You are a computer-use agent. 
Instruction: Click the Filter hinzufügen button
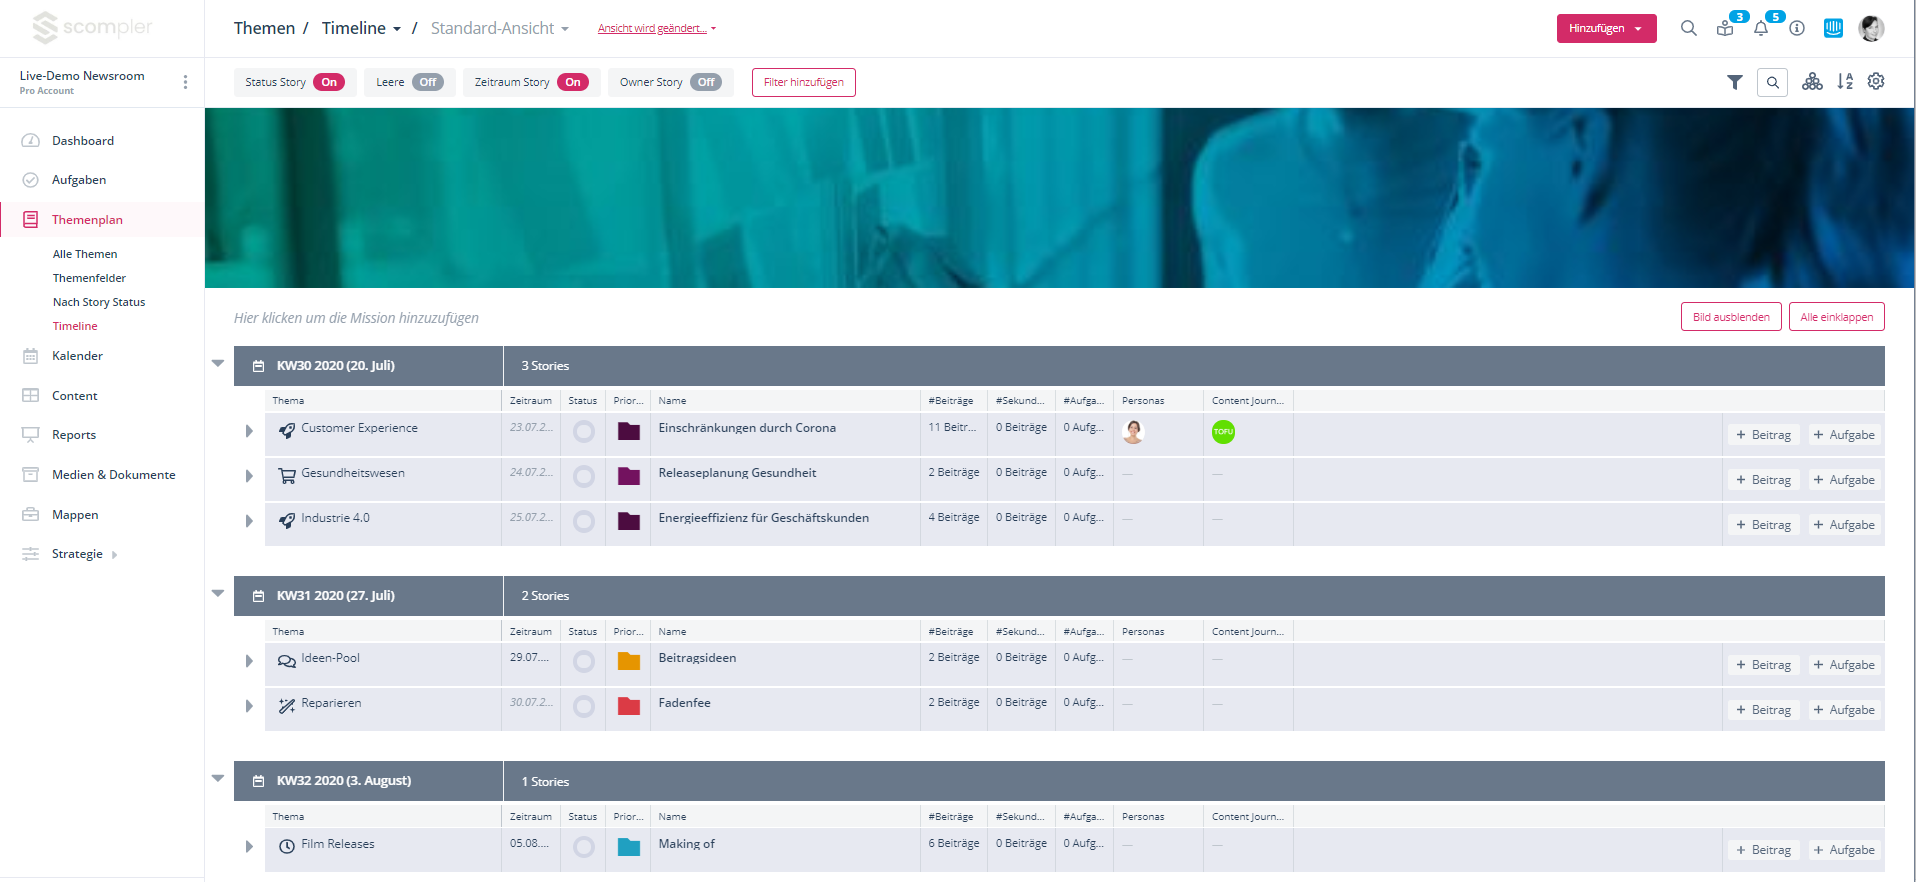coord(803,82)
